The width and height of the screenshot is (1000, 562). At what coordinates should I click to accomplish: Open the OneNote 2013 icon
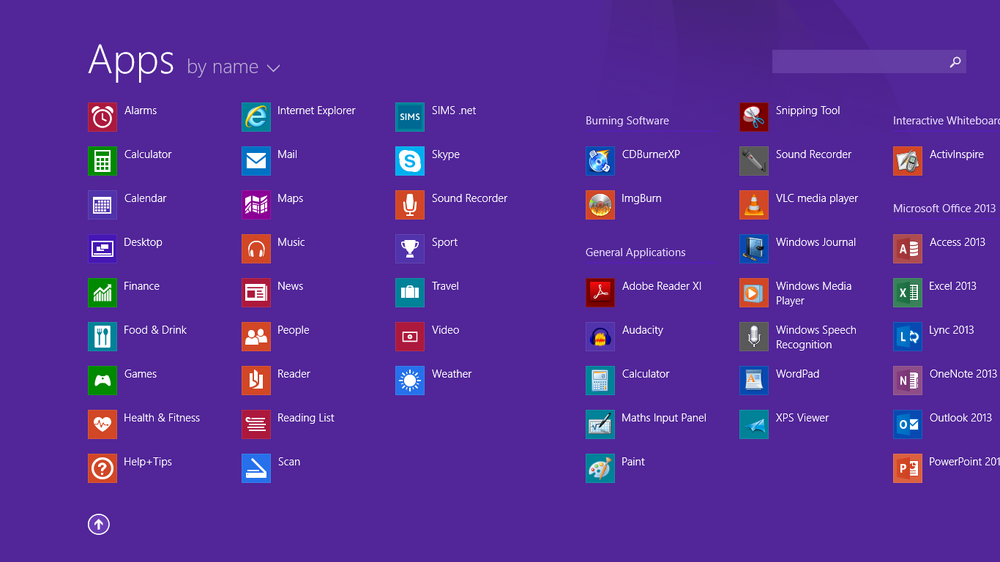(908, 381)
